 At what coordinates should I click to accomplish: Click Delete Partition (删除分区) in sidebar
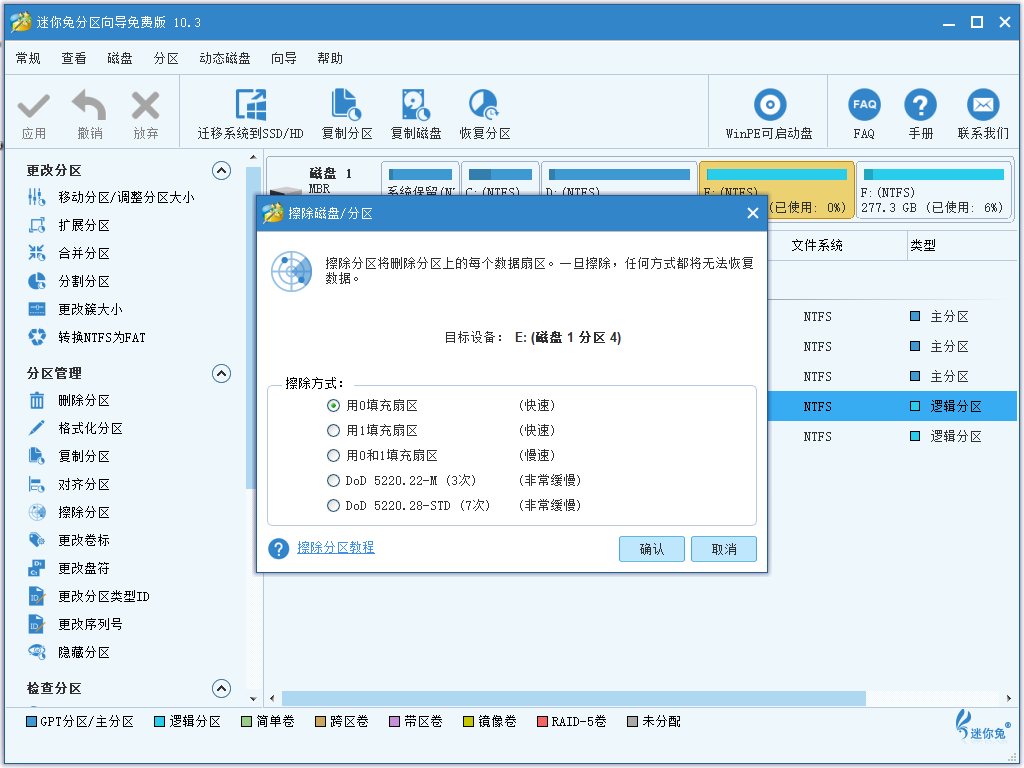[69, 400]
